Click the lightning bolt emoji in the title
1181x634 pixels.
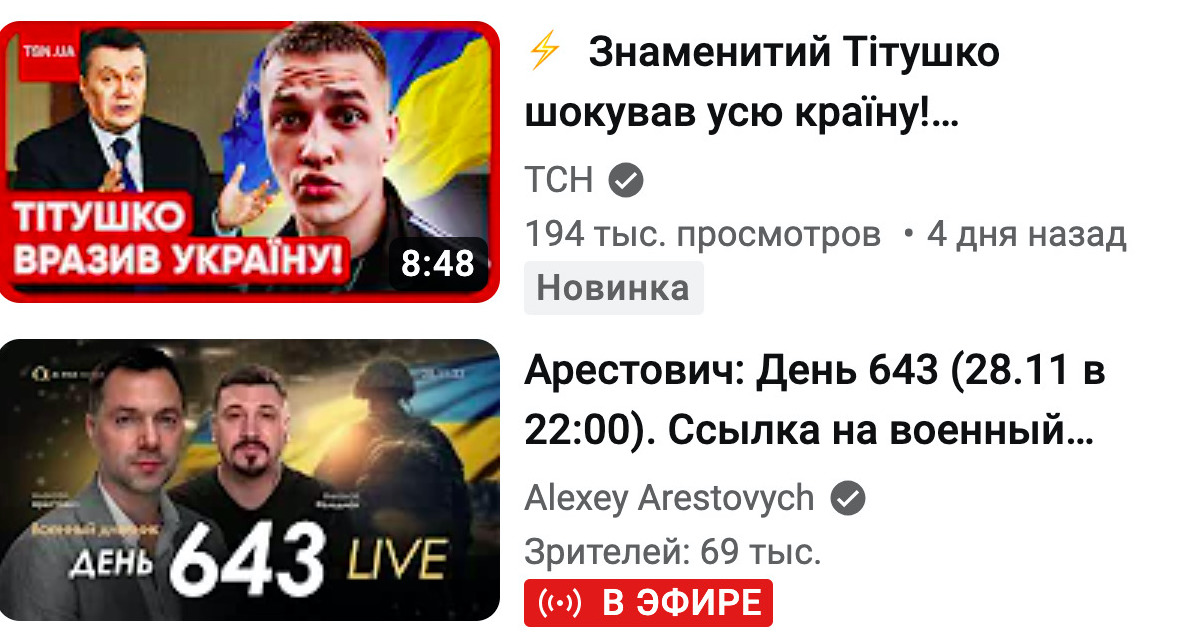point(544,51)
